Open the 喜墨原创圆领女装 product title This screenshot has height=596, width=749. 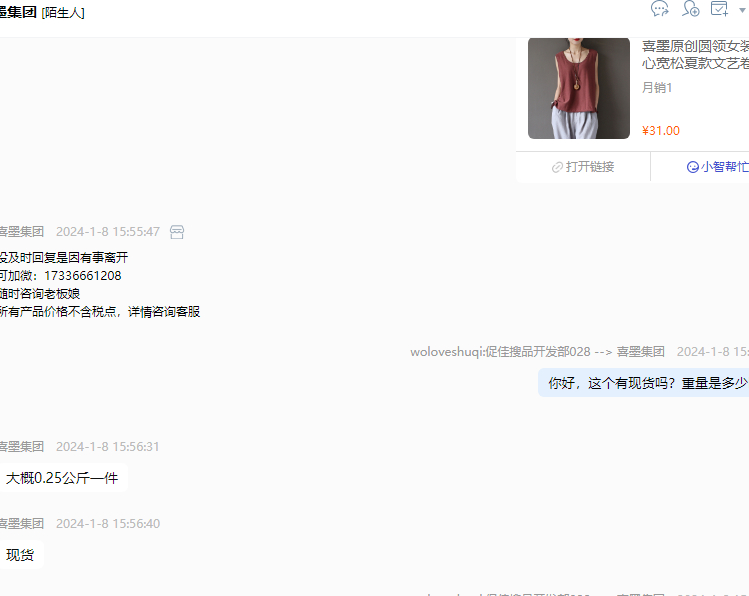coord(696,54)
